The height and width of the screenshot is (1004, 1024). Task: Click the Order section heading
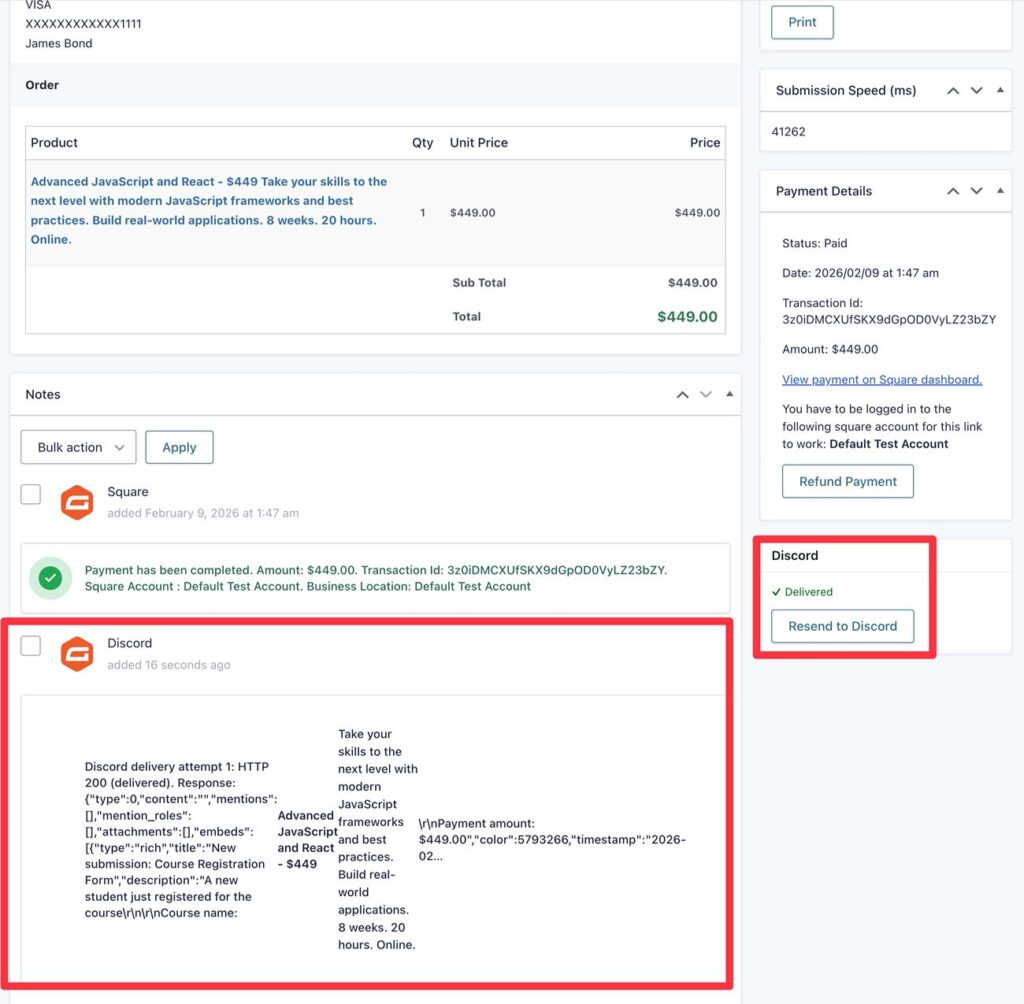(x=42, y=85)
